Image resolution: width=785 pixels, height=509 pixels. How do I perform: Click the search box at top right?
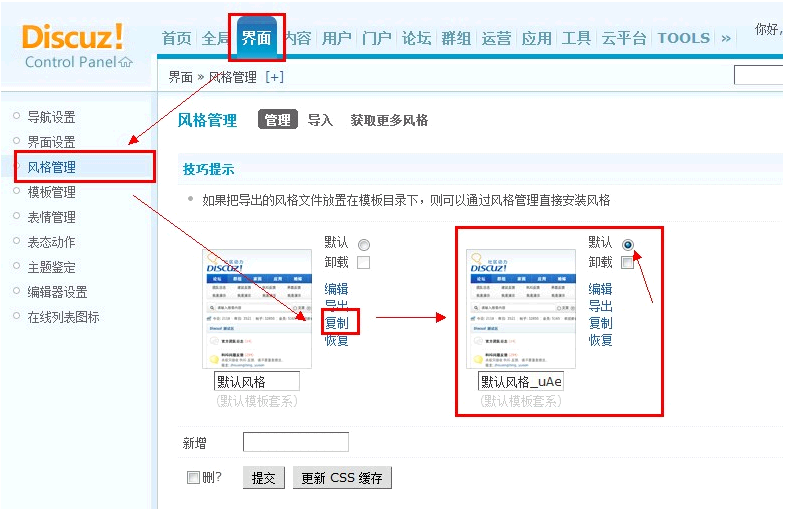758,75
